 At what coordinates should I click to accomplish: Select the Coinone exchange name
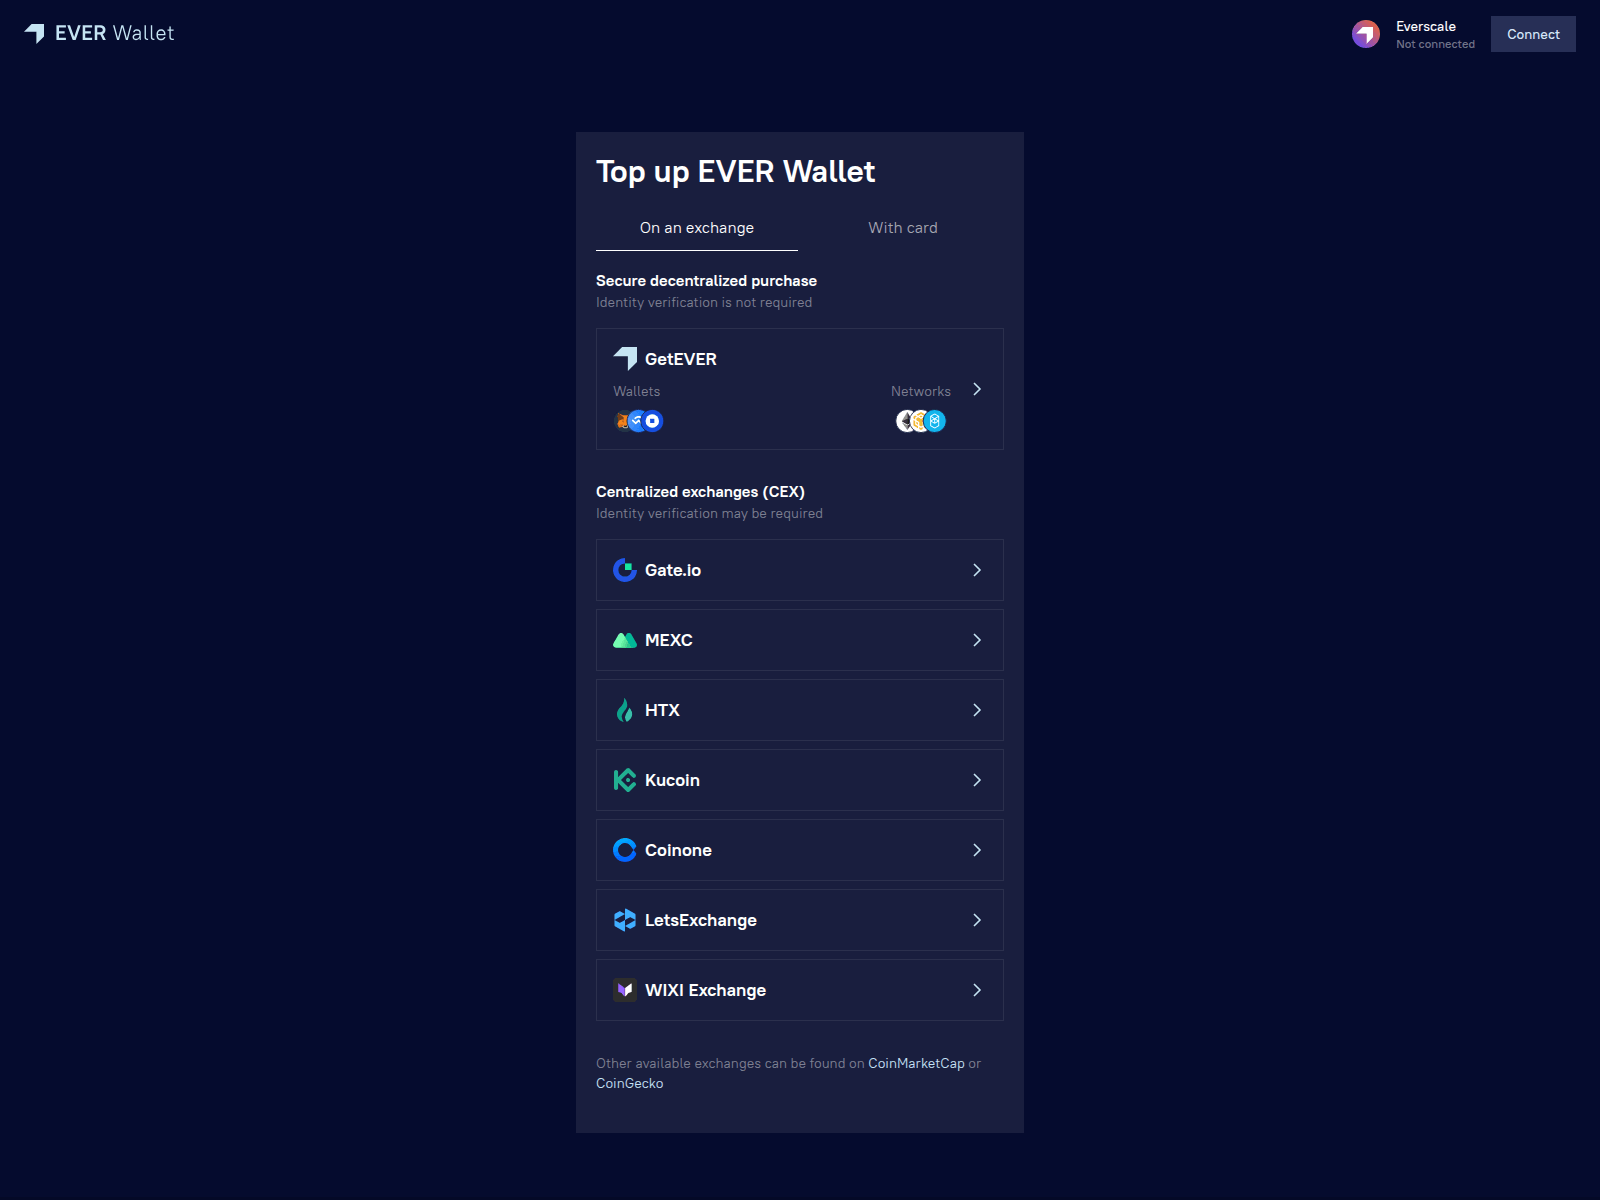(x=678, y=850)
